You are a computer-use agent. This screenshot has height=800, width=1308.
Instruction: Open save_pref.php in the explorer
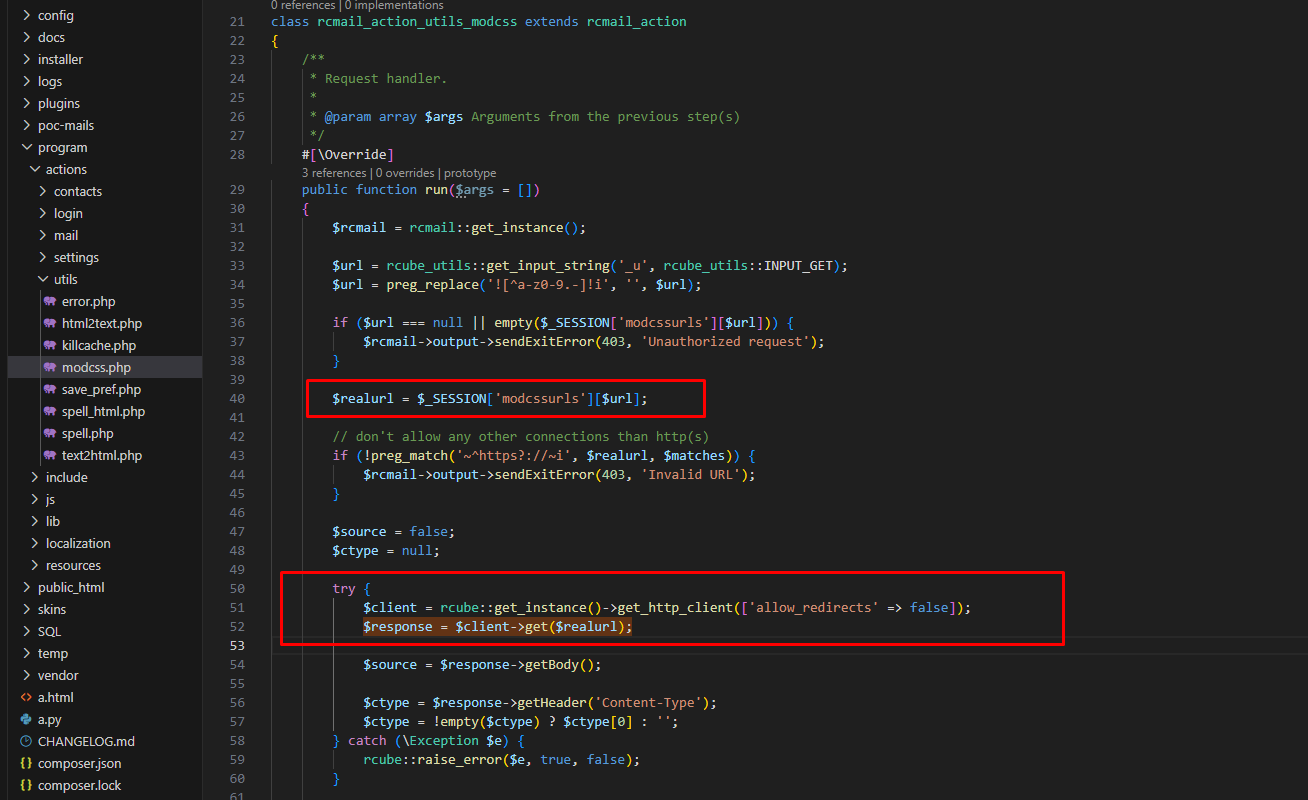click(x=101, y=389)
